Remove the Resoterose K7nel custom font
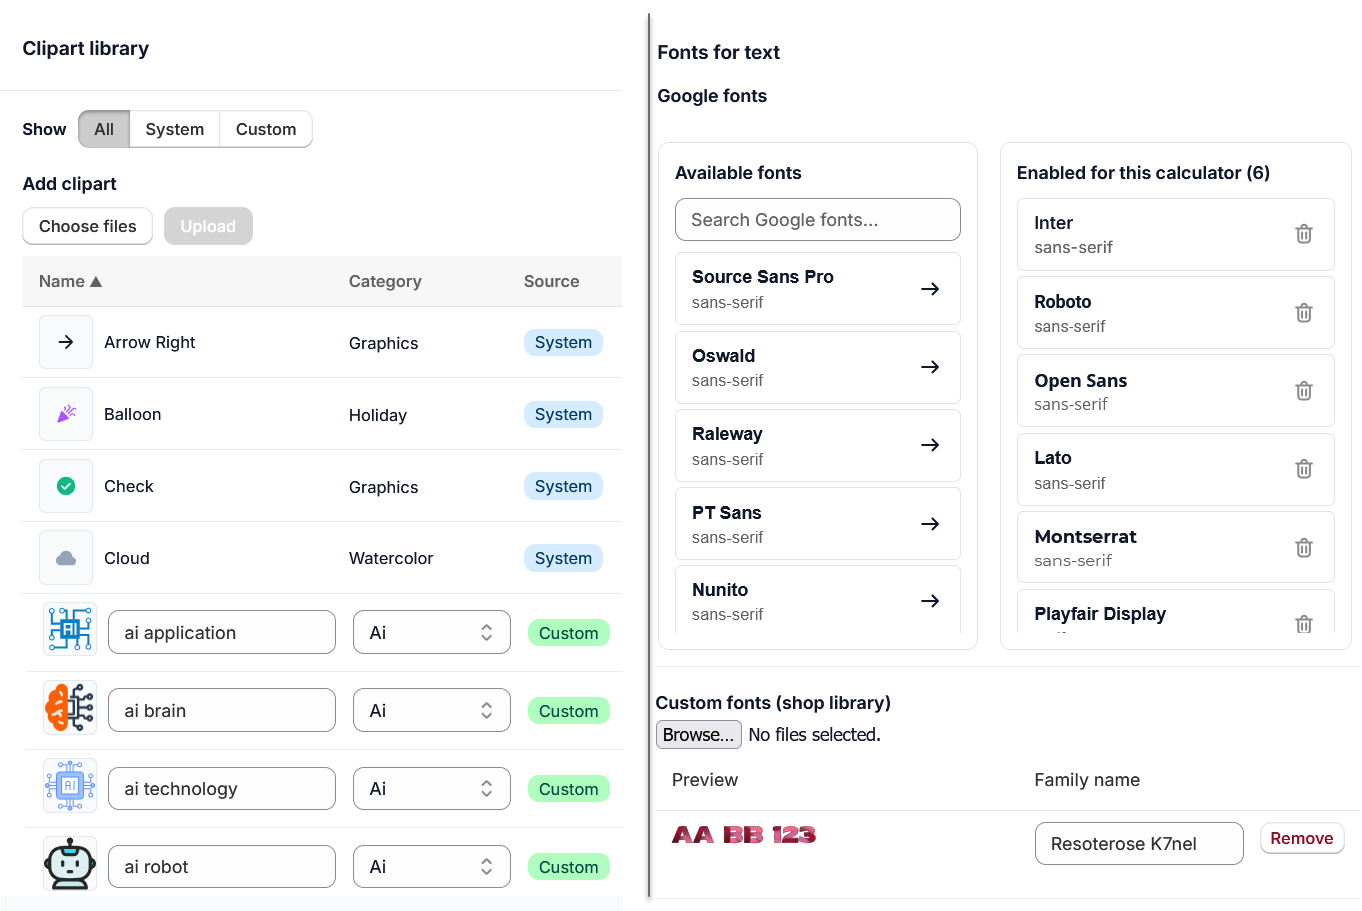 pyautogui.click(x=1302, y=838)
